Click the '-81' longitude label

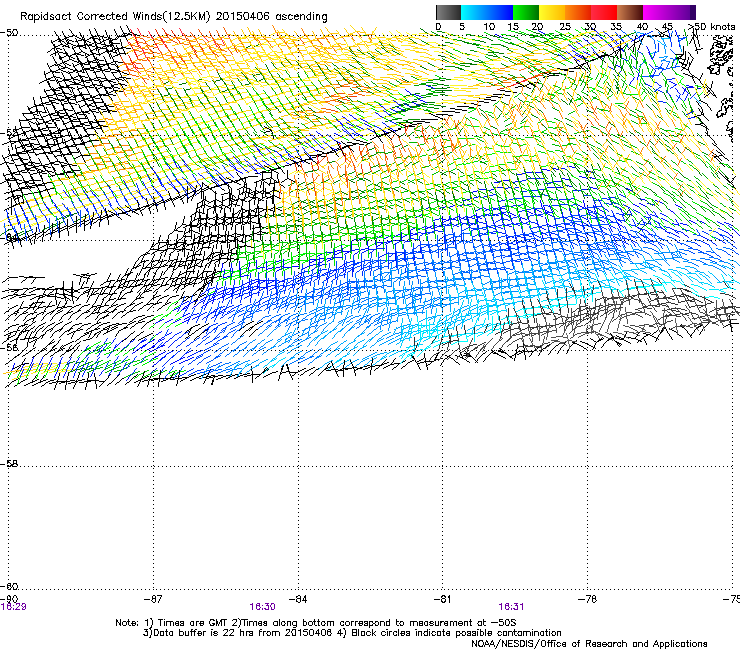point(443,599)
